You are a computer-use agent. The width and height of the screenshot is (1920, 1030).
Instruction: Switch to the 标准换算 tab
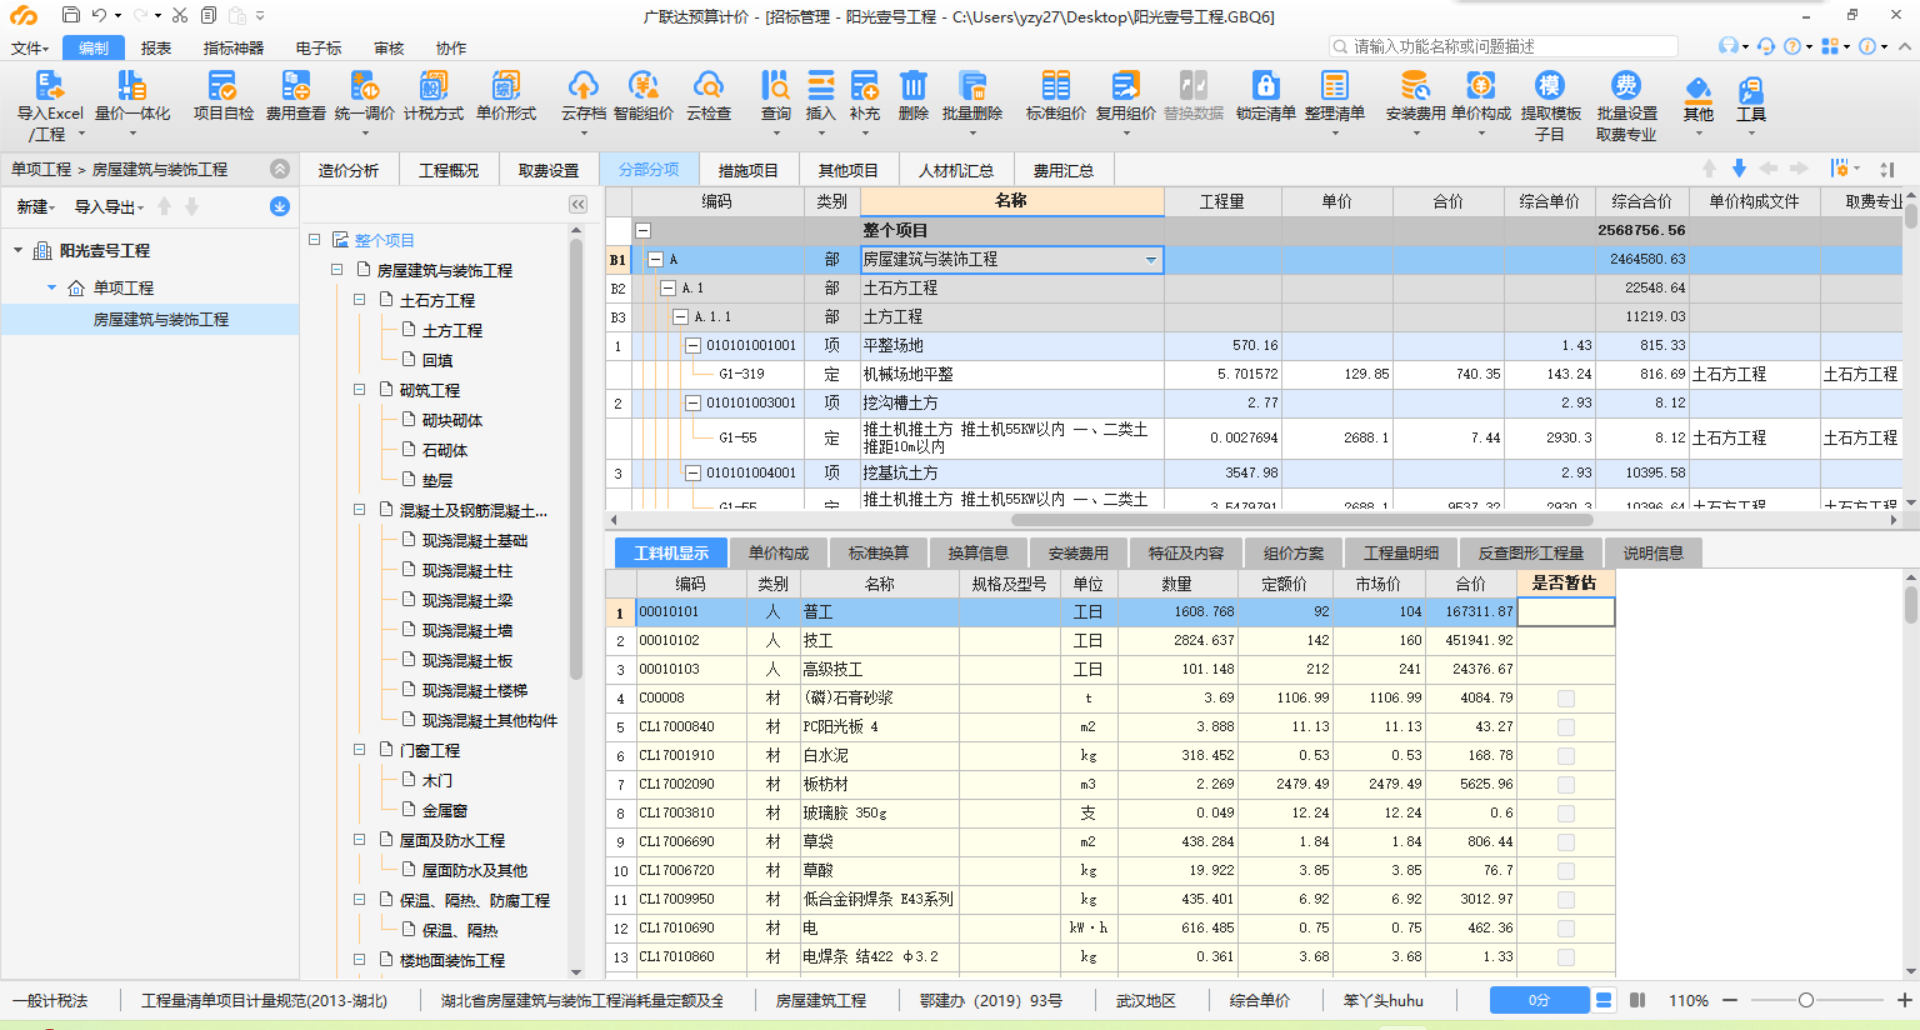pos(878,553)
